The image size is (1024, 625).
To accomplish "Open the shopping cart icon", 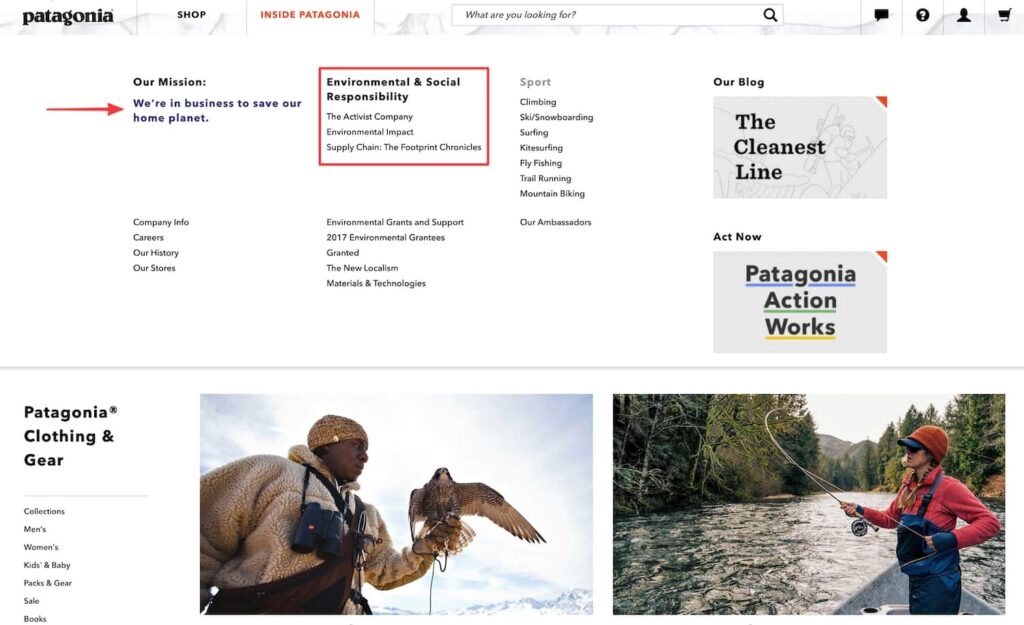I will (x=1004, y=15).
